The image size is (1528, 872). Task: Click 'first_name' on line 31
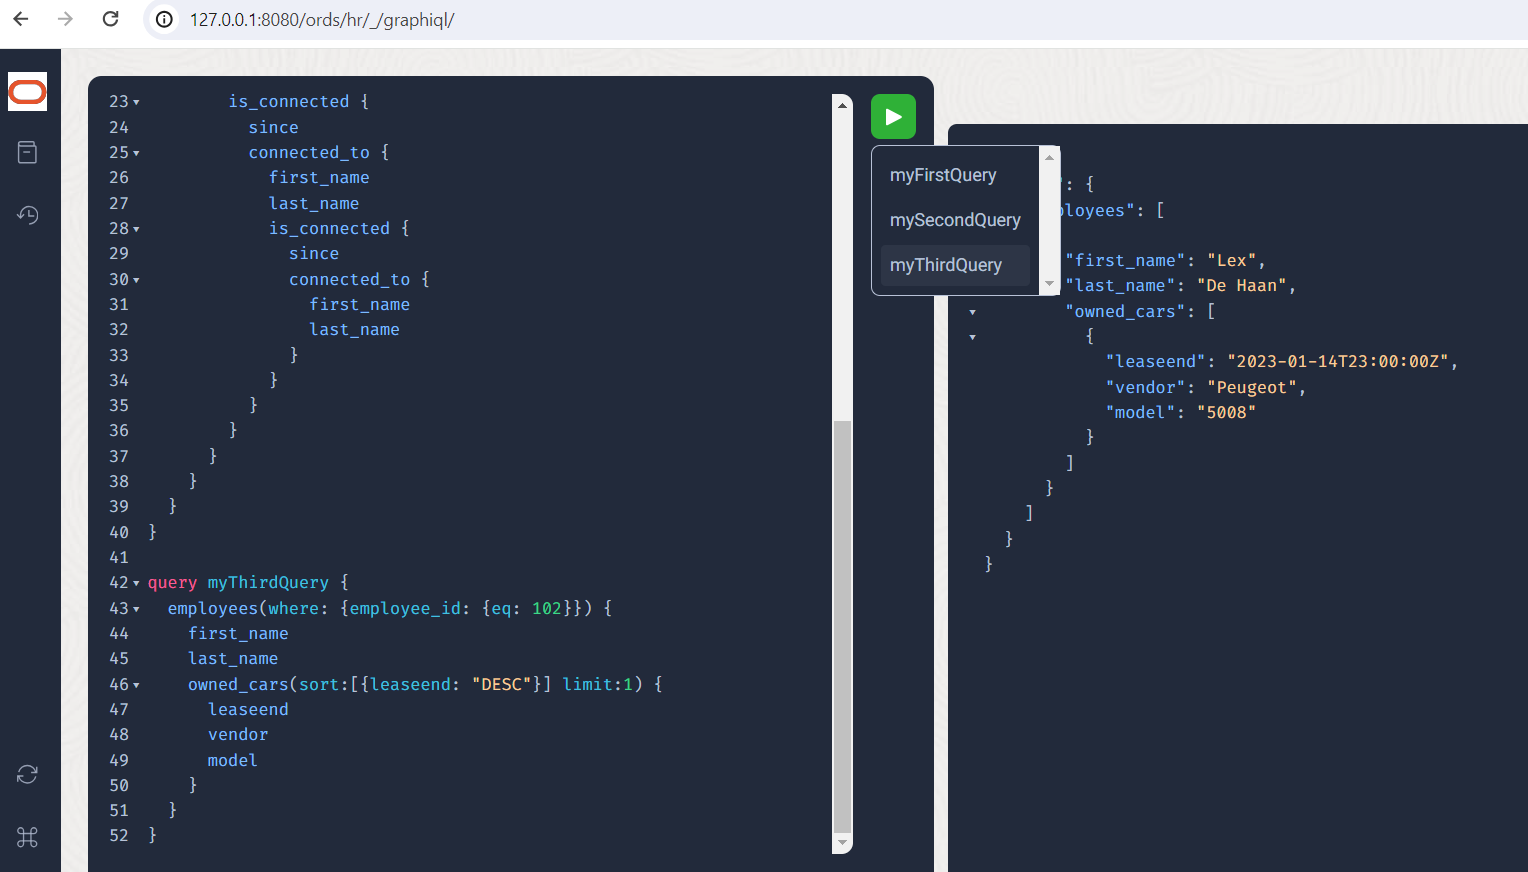359,304
